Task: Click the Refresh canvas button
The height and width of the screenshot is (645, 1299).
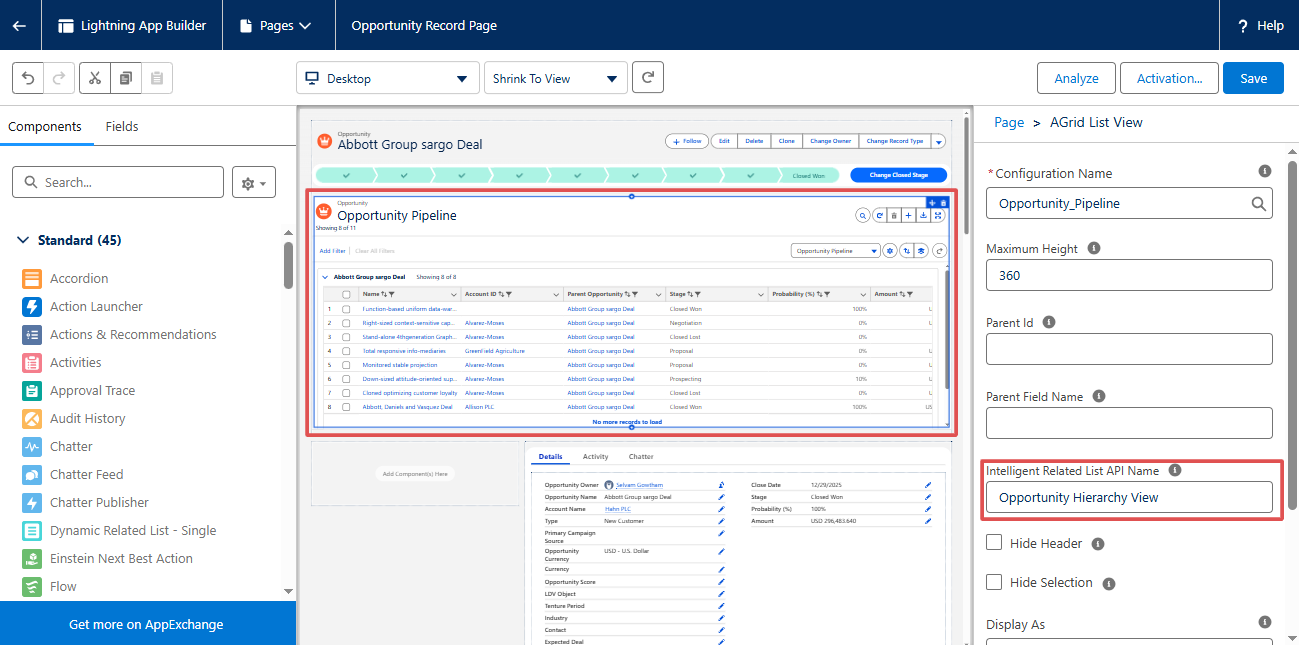Action: pos(648,77)
